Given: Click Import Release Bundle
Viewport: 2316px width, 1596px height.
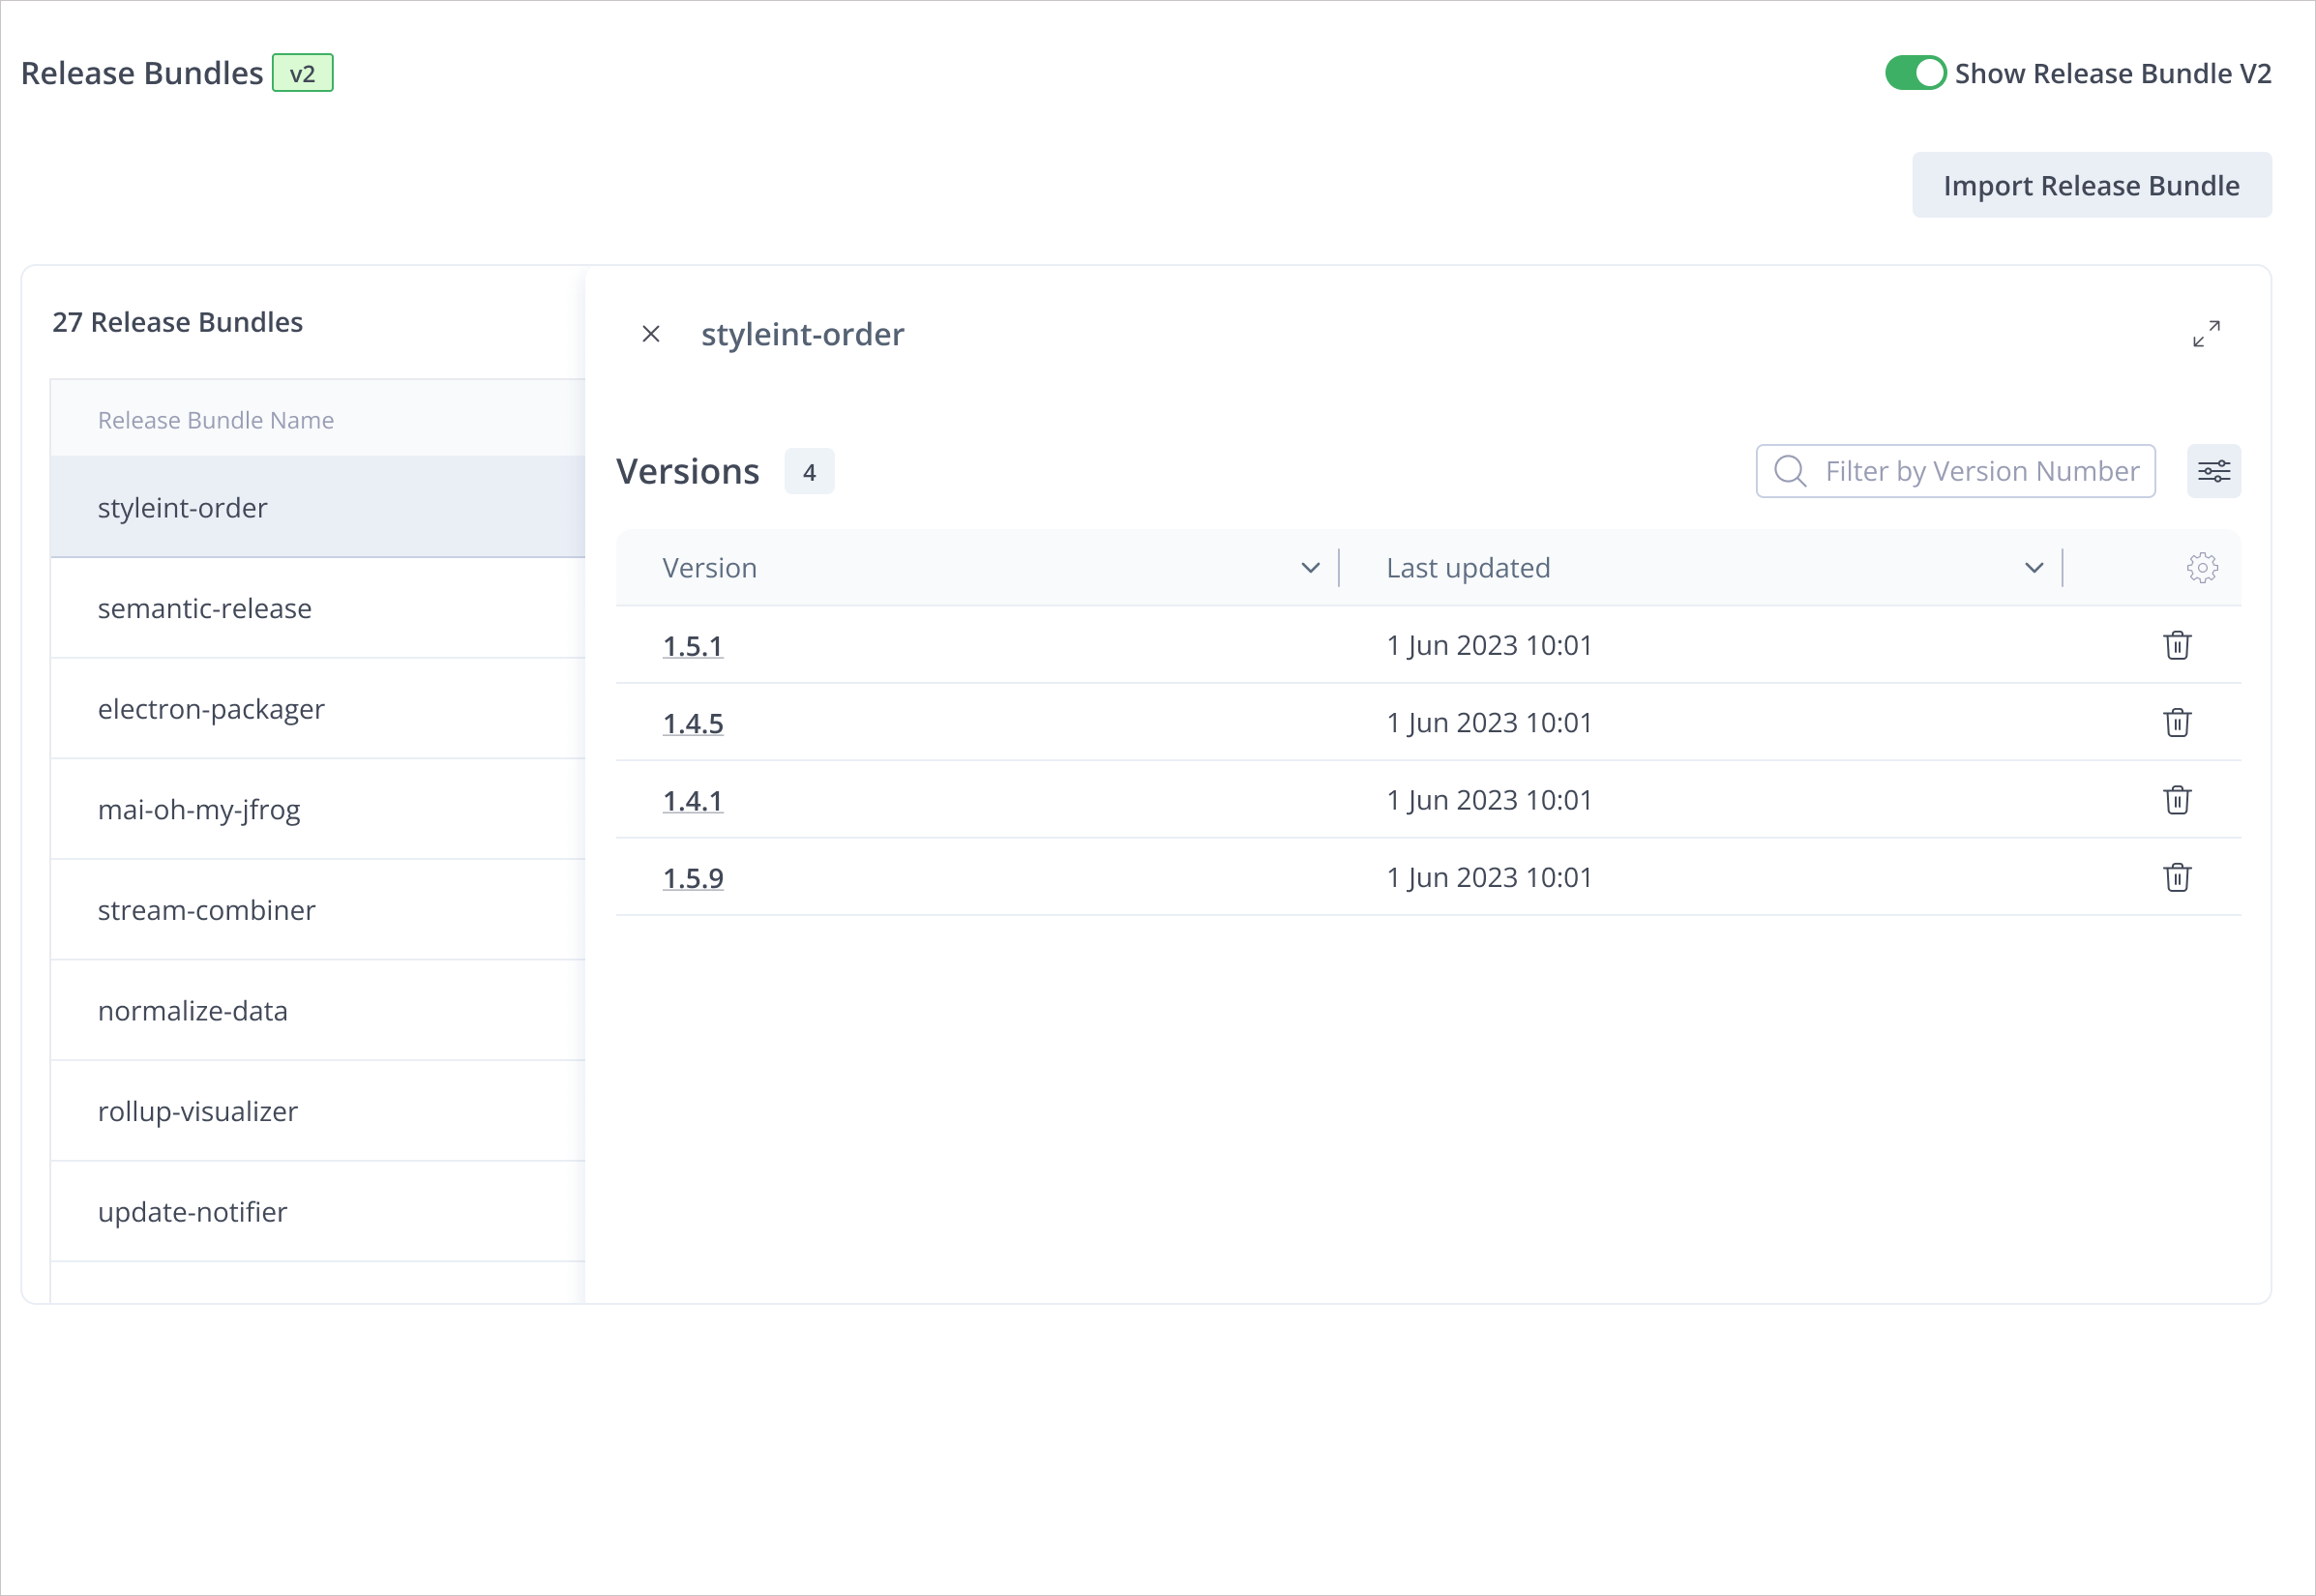Looking at the screenshot, I should (x=2091, y=185).
